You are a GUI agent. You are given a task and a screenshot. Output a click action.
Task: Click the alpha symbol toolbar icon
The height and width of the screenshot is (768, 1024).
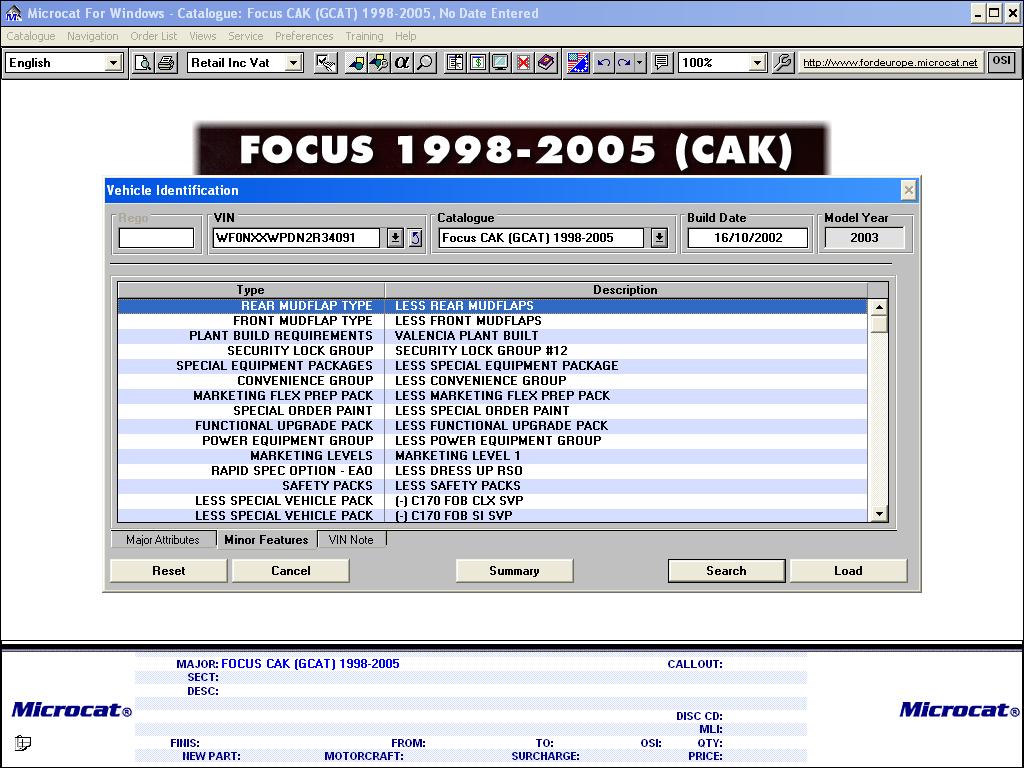402,62
